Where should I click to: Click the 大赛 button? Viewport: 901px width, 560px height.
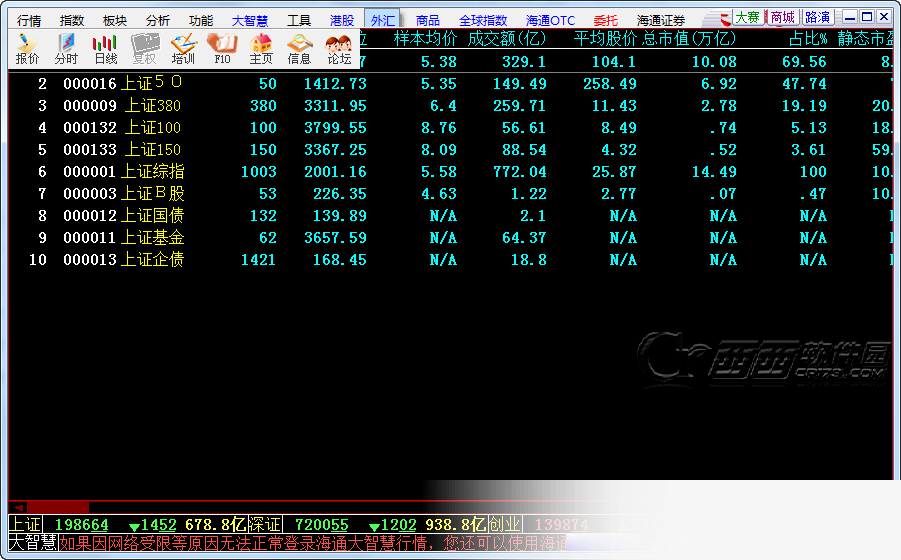tap(748, 17)
